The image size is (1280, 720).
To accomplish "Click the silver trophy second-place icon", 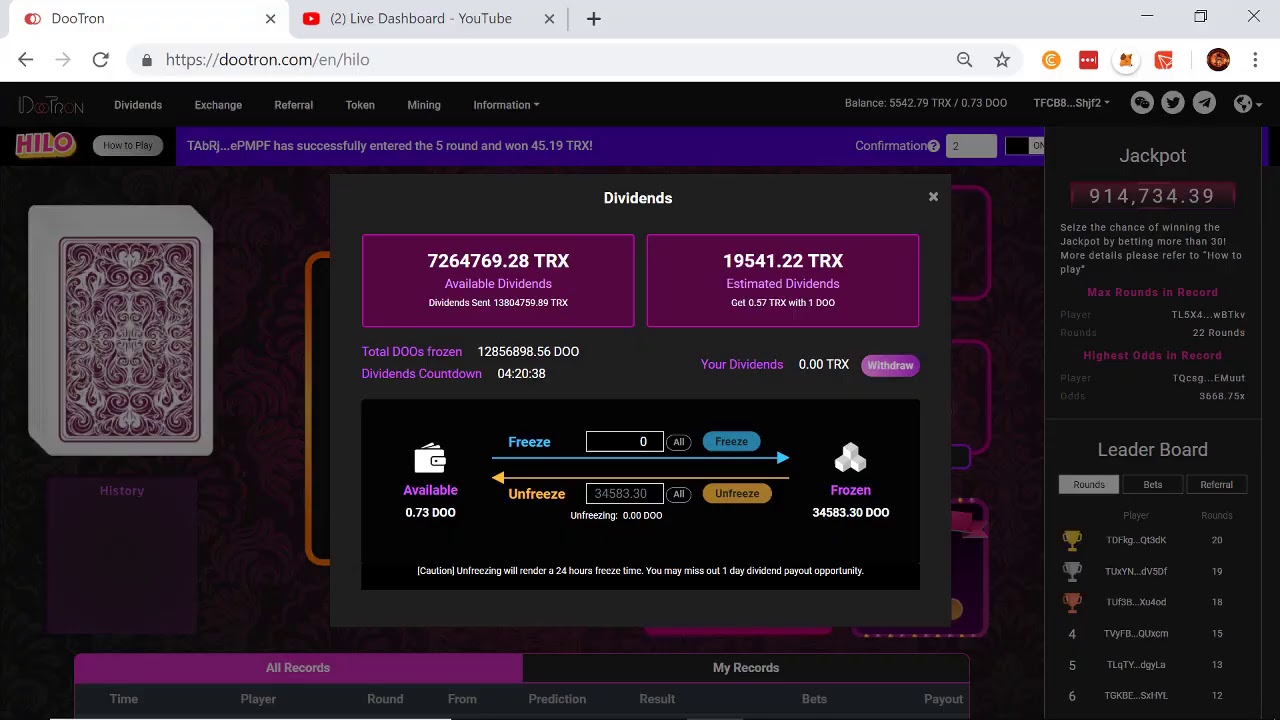I will (x=1072, y=571).
